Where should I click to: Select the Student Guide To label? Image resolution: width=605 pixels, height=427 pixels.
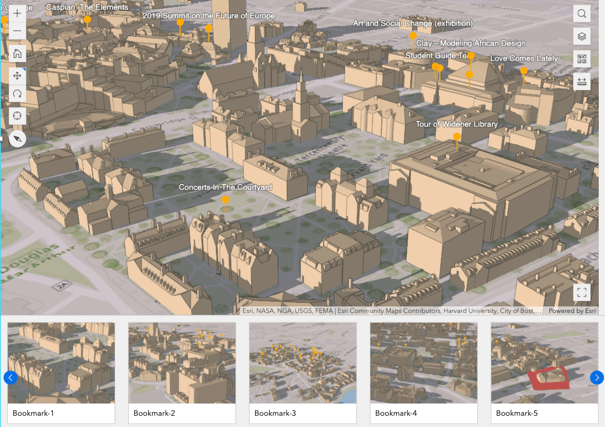[x=436, y=56]
